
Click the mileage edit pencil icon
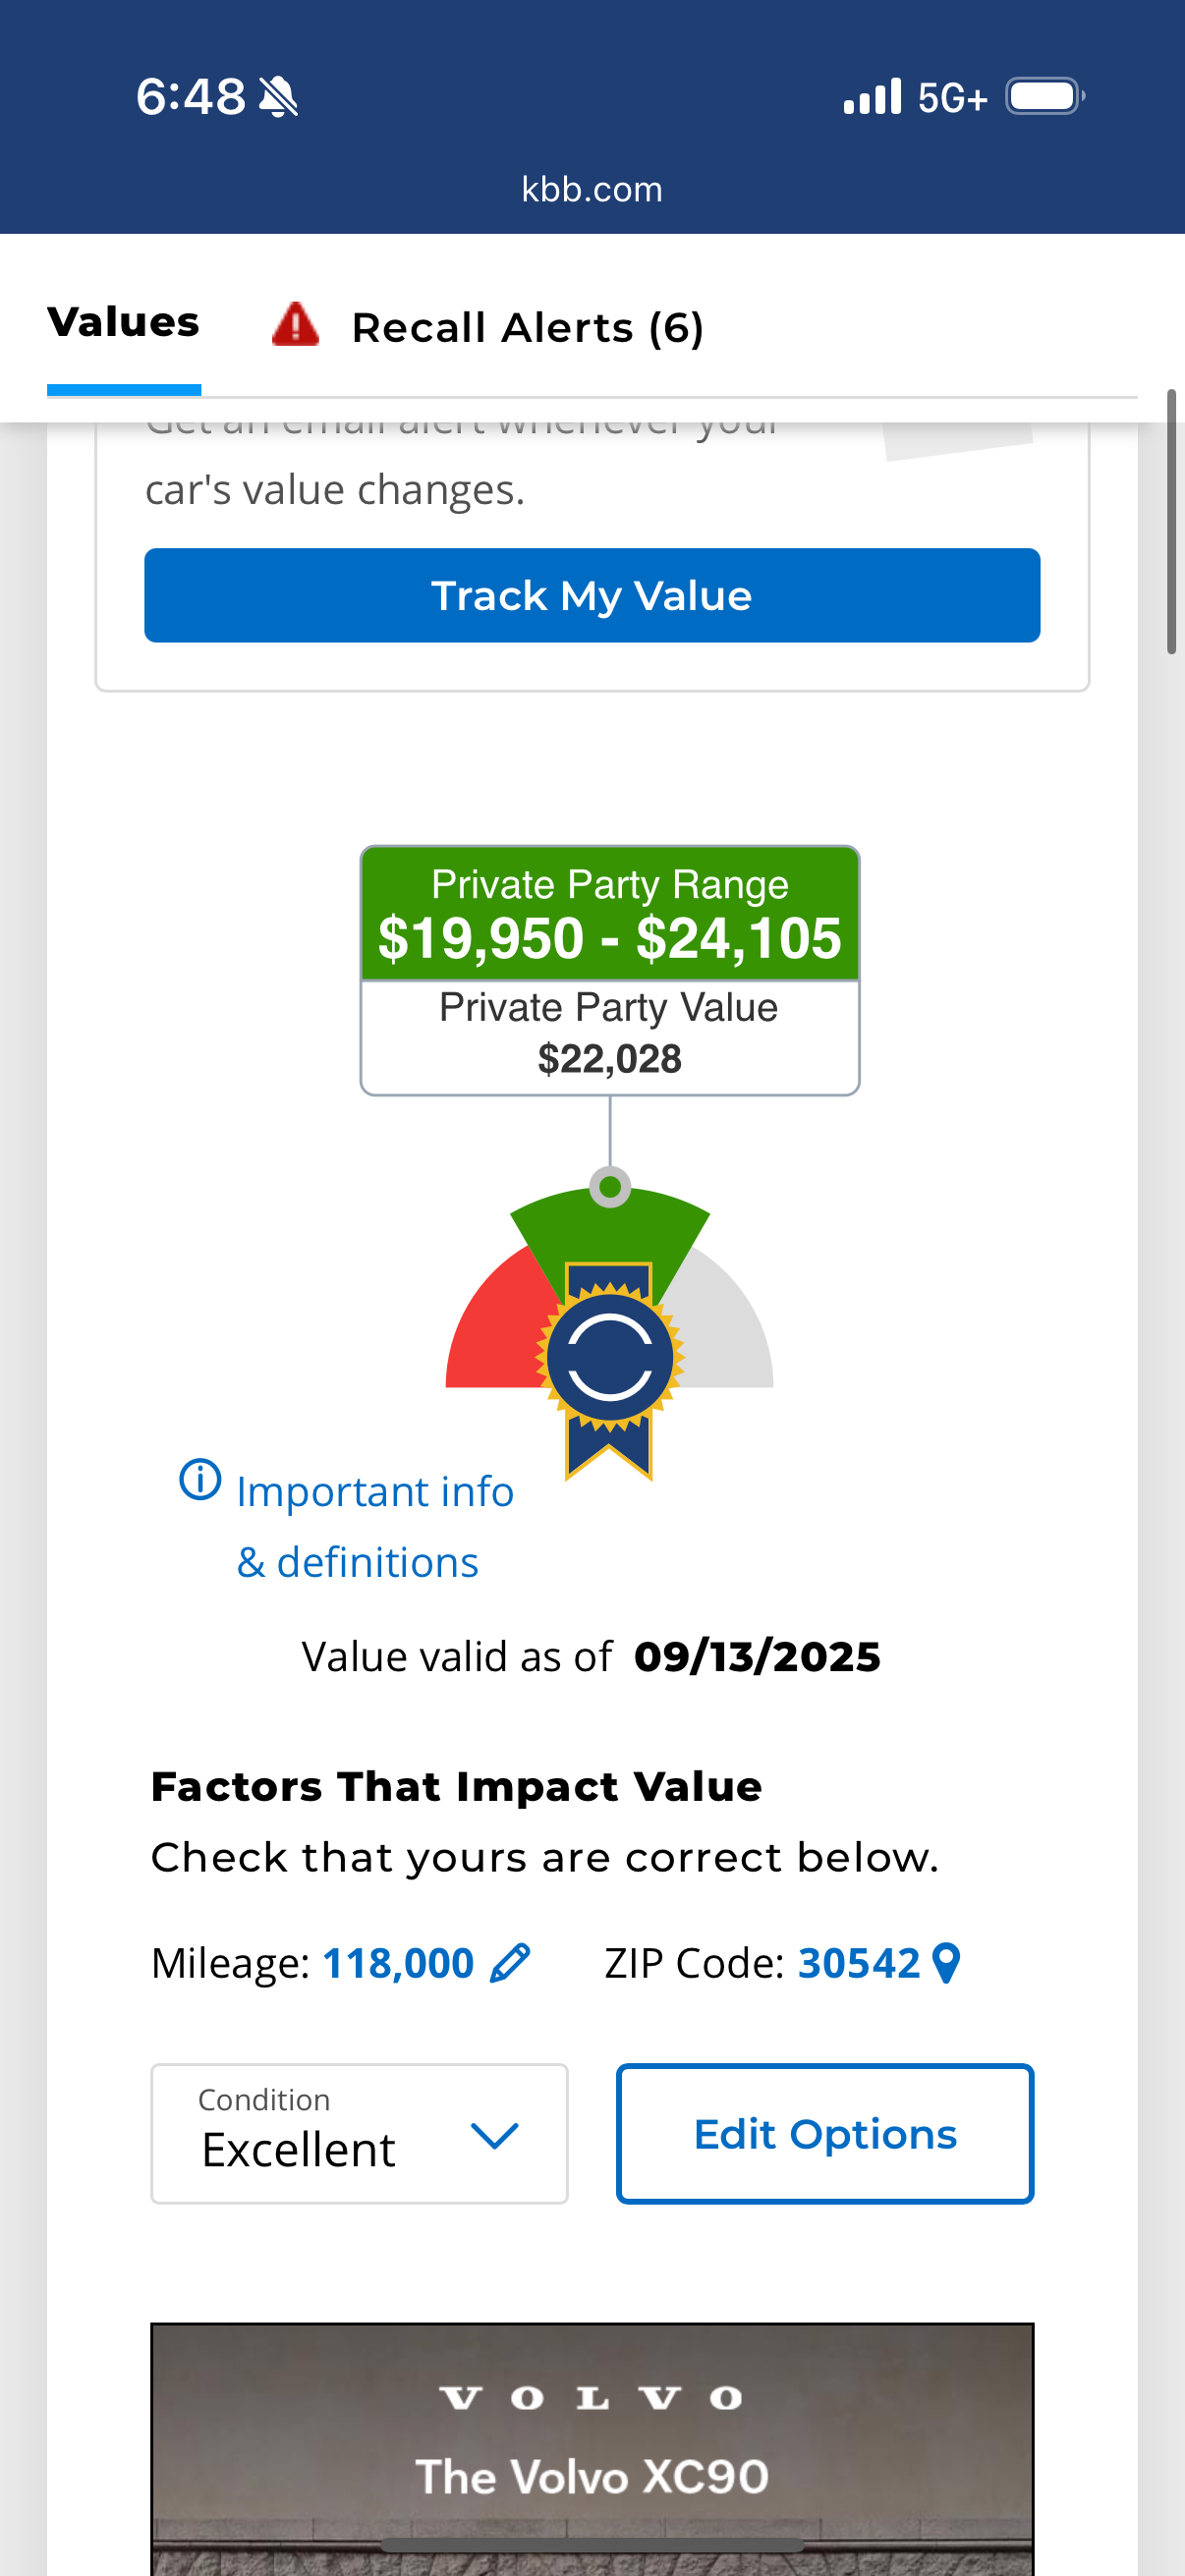pos(510,1963)
